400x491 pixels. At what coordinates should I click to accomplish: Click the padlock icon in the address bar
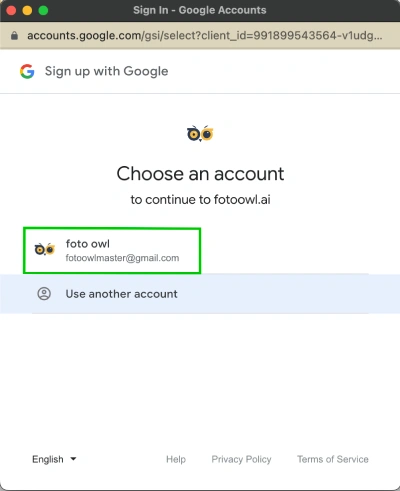coord(14,35)
